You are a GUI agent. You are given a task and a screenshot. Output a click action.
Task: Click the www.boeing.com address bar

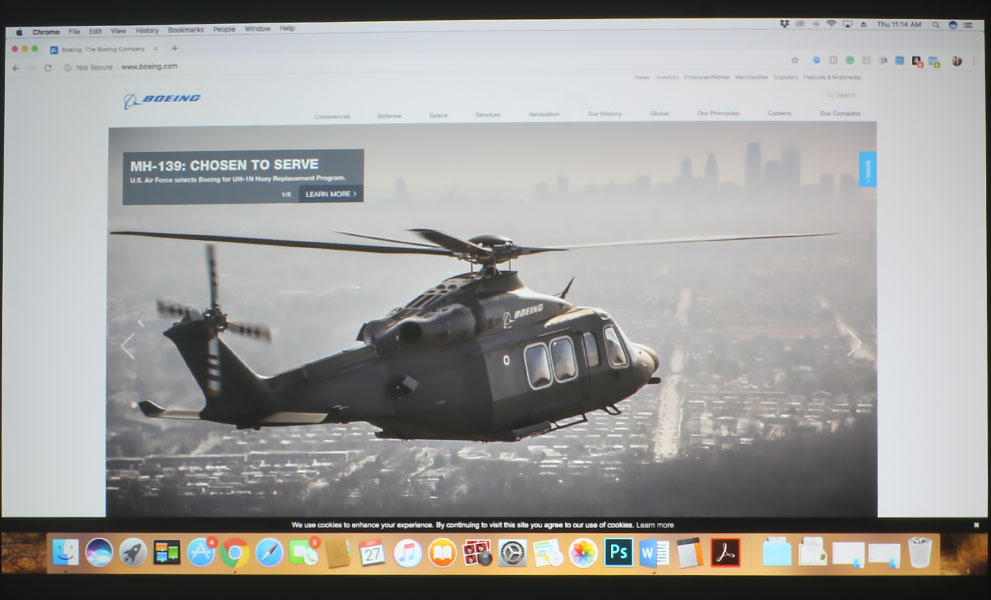coord(149,66)
